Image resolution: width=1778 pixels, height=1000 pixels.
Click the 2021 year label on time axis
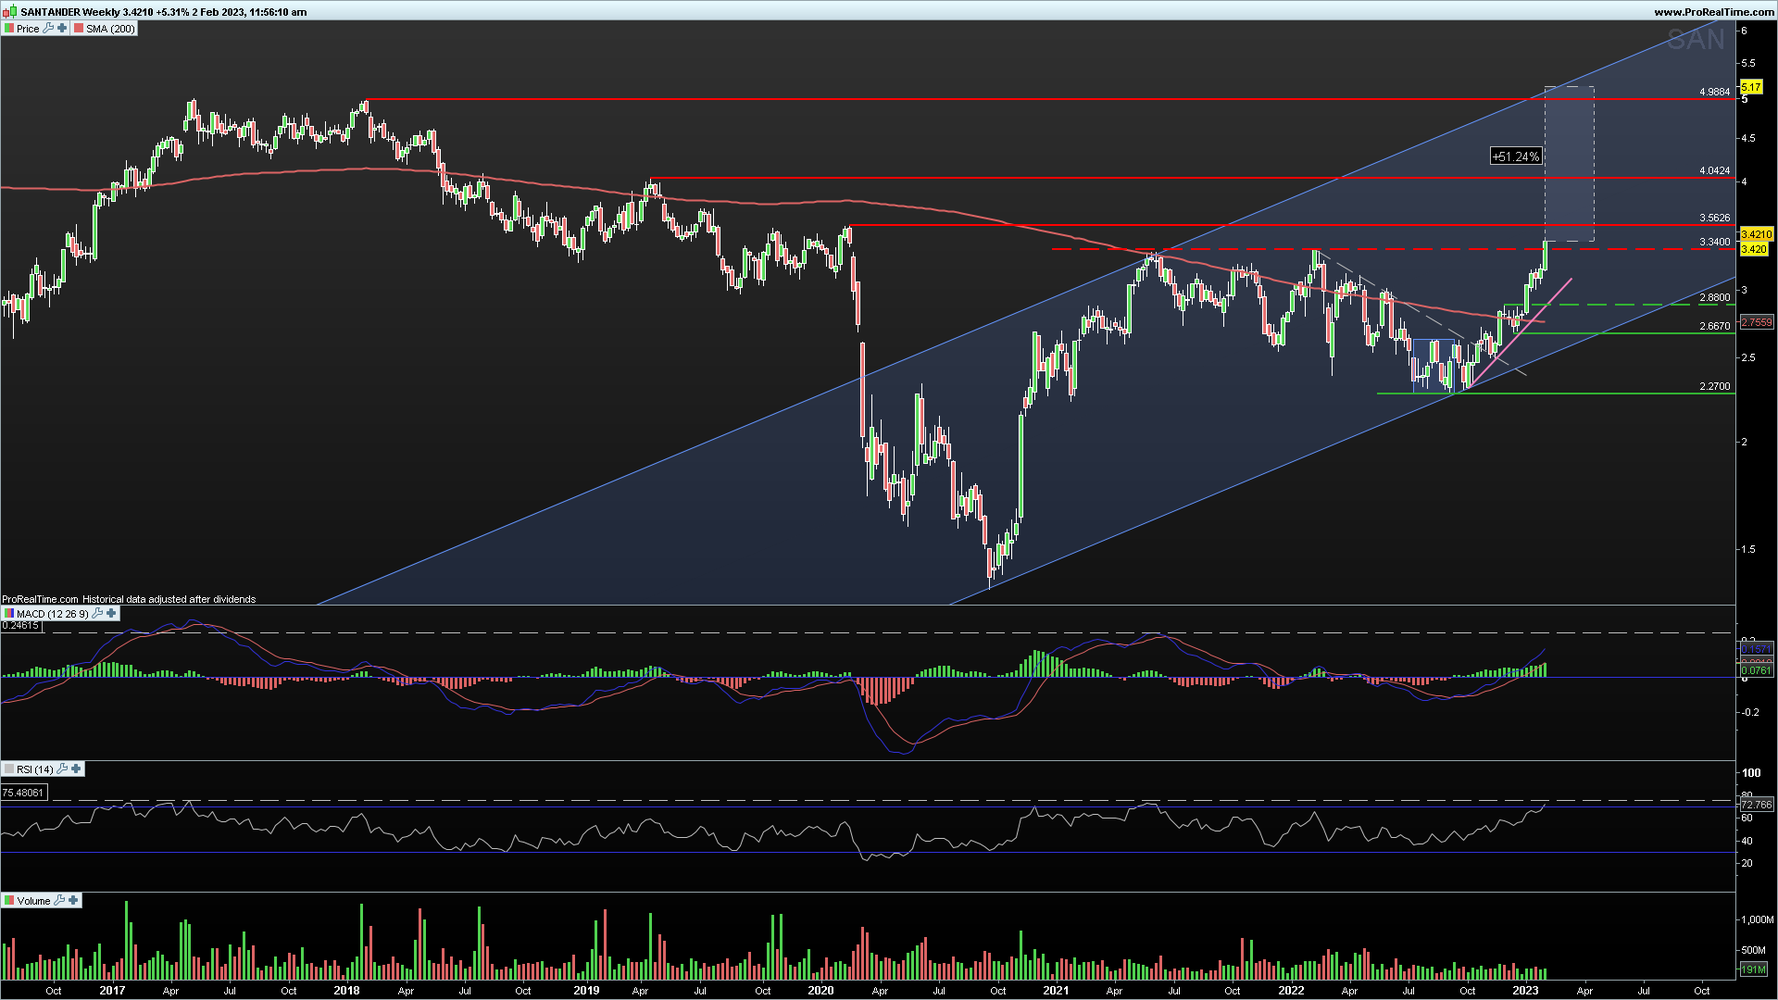coord(1055,991)
